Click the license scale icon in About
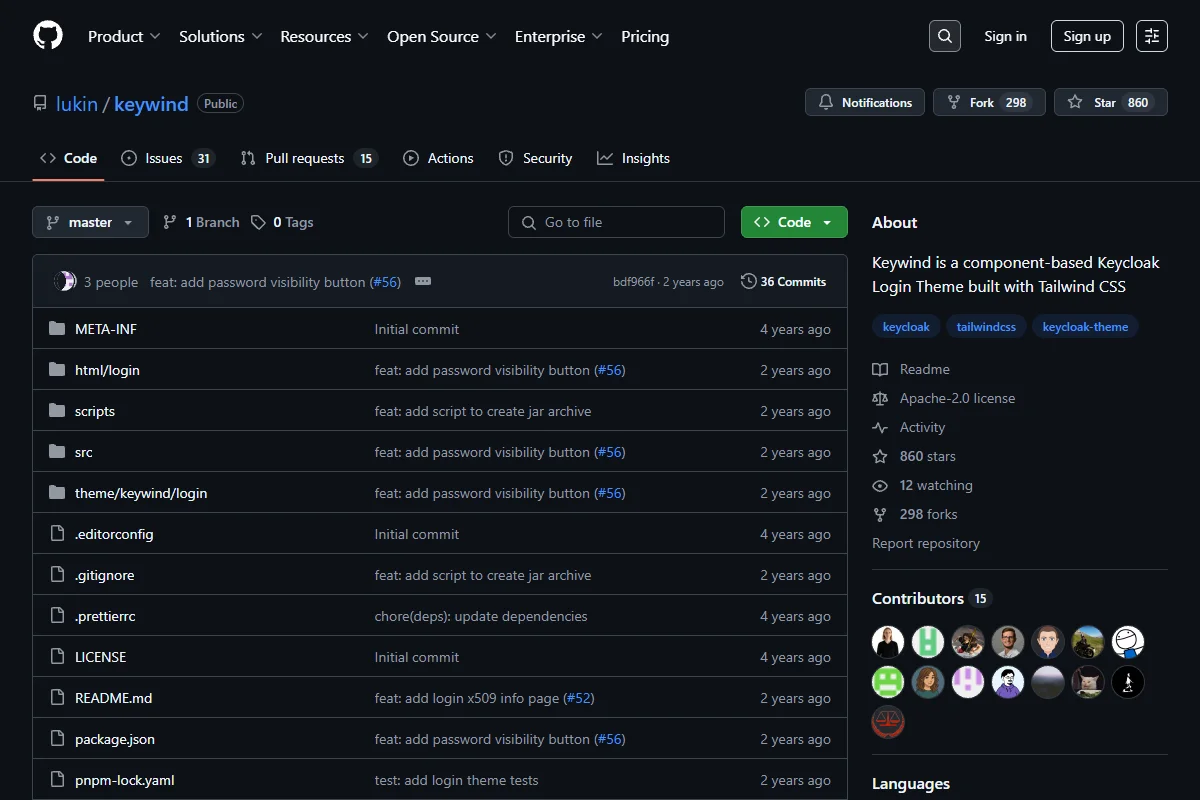The height and width of the screenshot is (800, 1200). pos(880,398)
